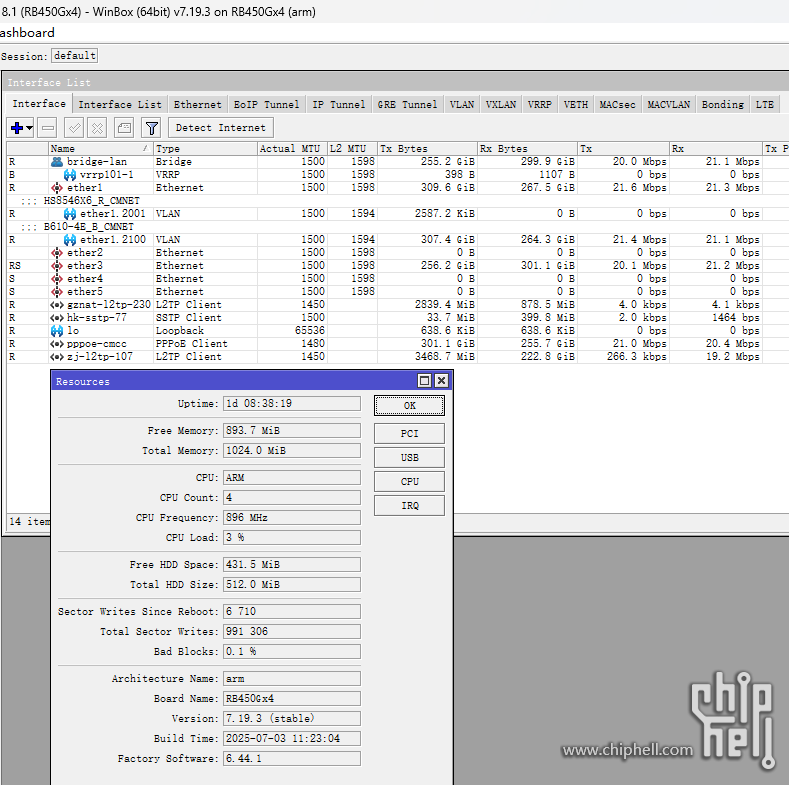Open the VRRP tab

[x=539, y=105]
